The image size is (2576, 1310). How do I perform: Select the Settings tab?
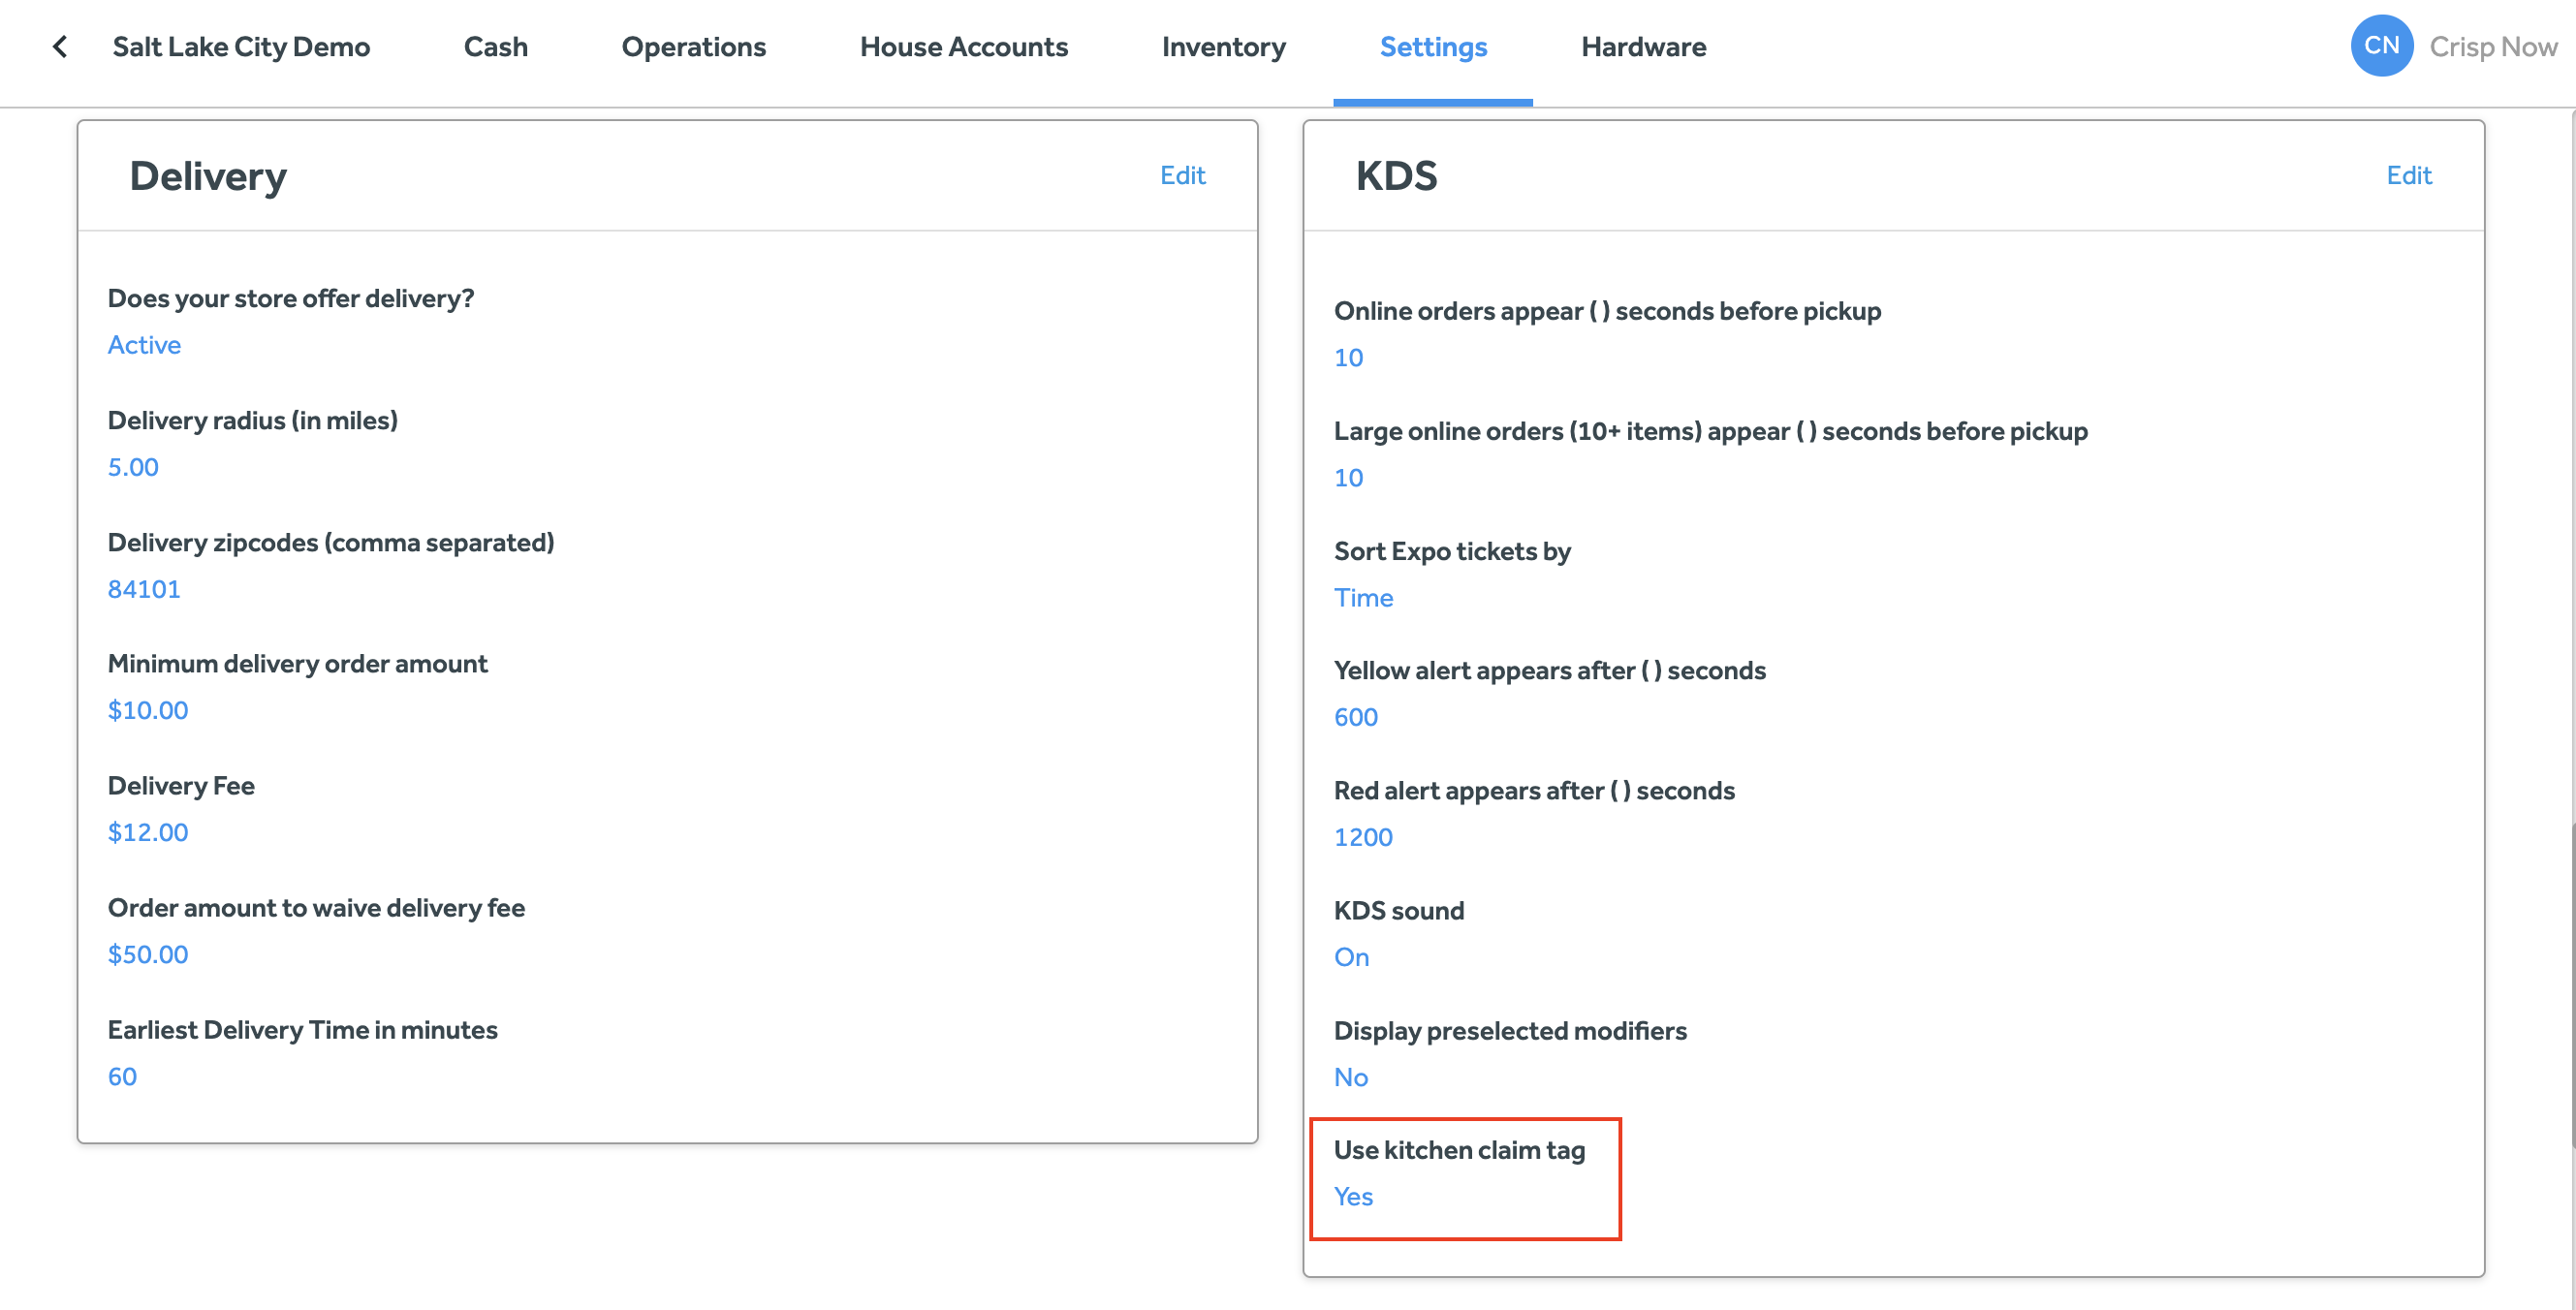click(1432, 47)
